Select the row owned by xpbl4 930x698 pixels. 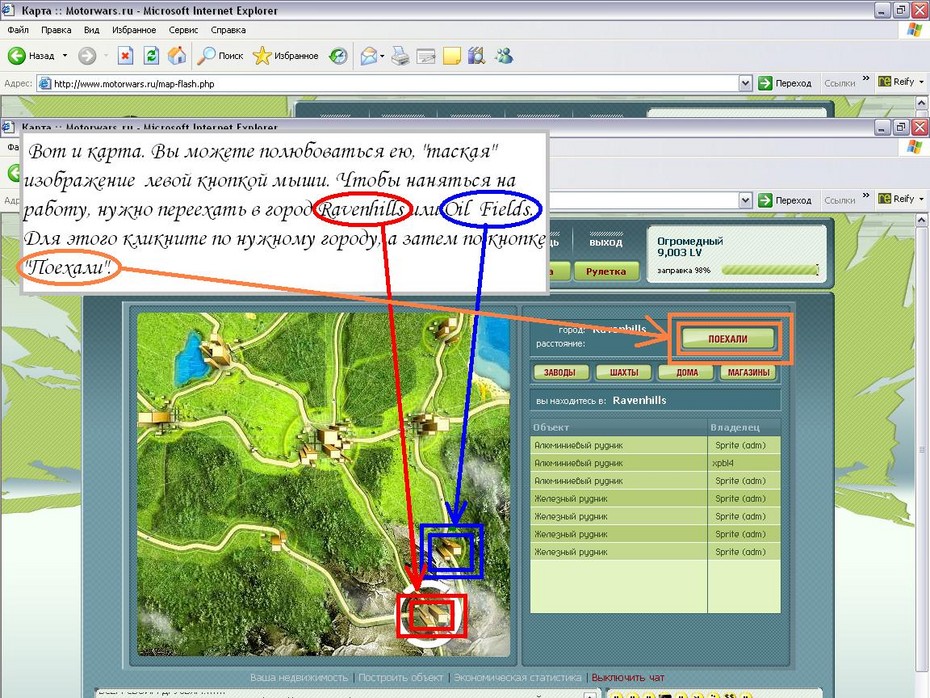coord(655,463)
